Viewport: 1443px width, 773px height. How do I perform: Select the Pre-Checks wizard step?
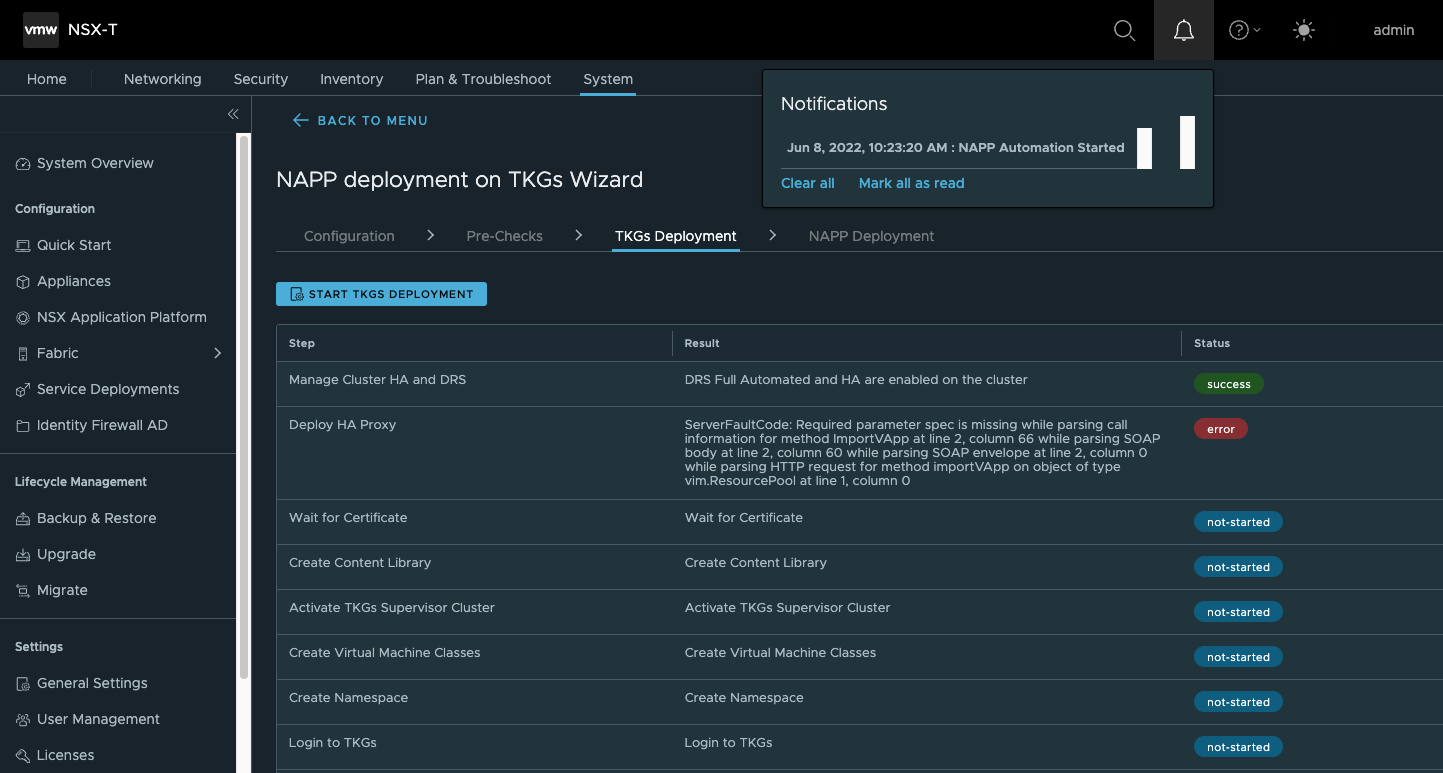coord(505,236)
